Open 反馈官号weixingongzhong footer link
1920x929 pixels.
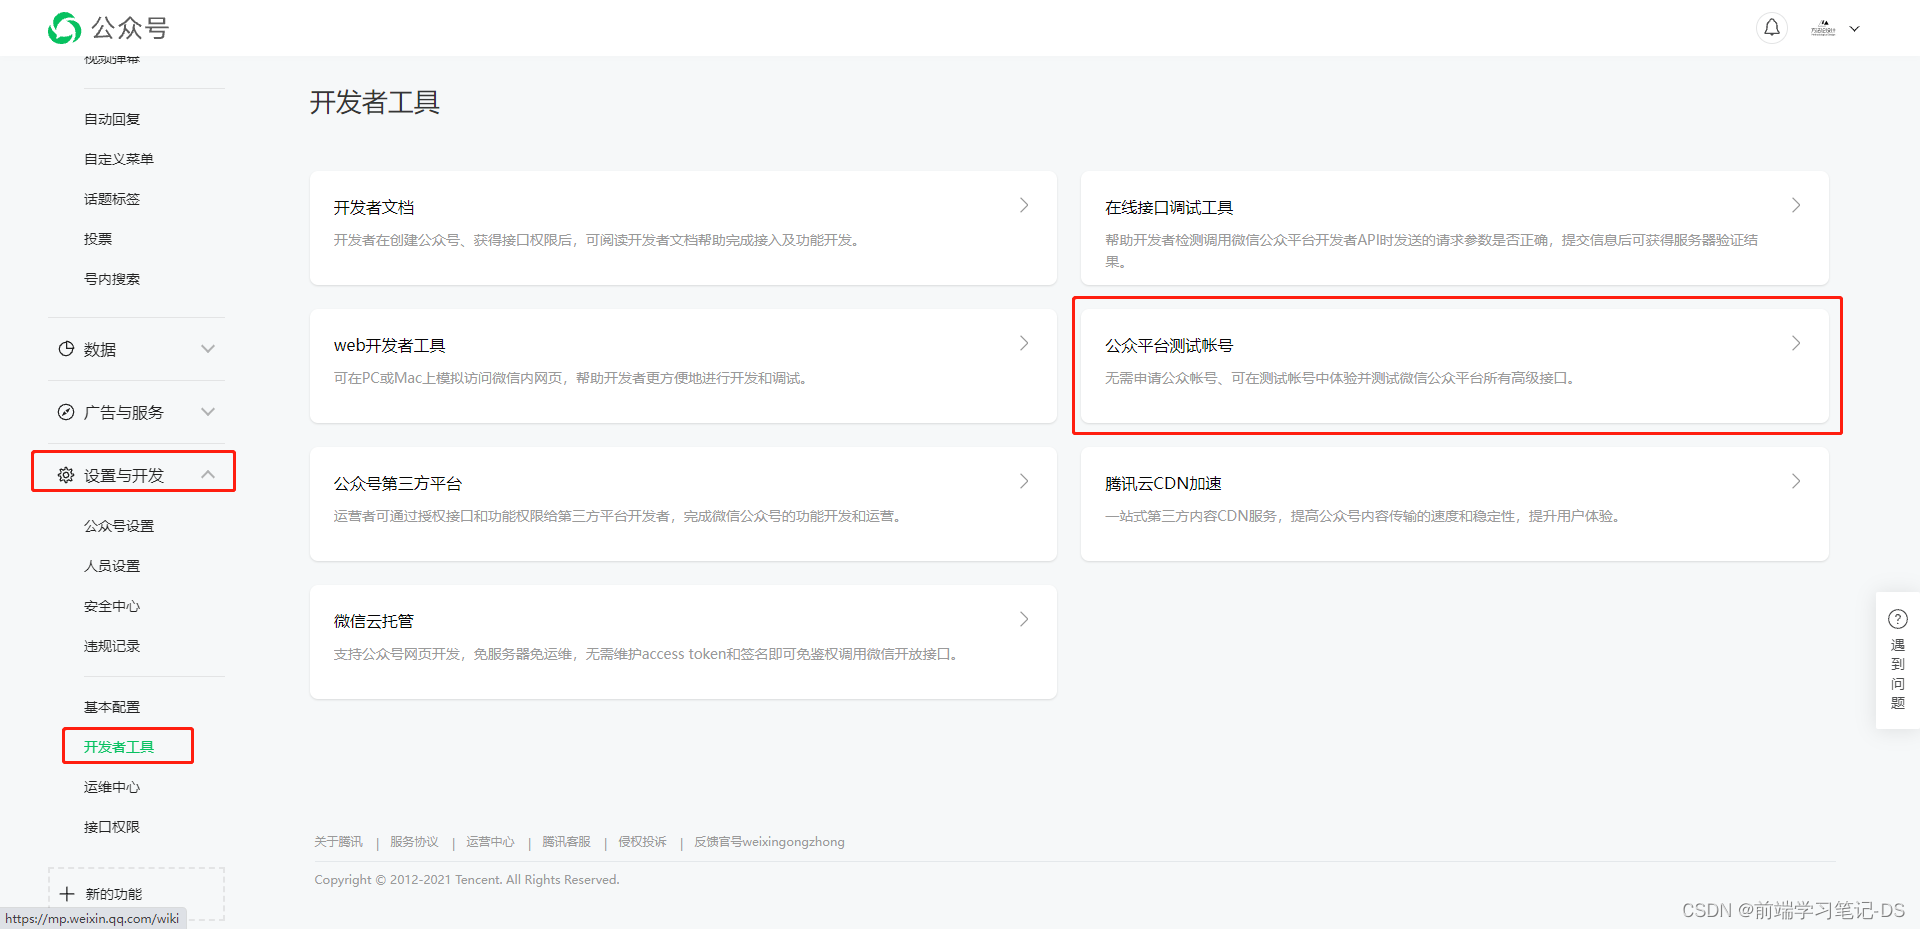[x=770, y=842]
